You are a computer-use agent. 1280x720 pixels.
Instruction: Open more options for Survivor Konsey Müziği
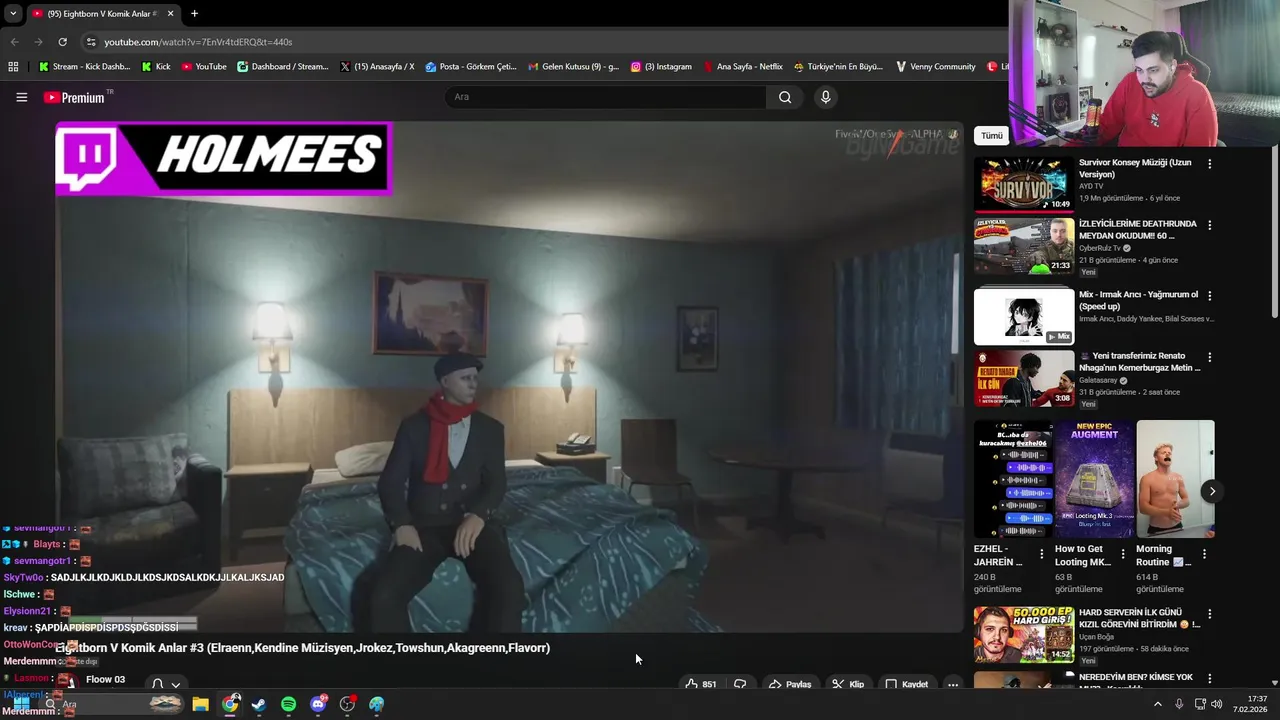click(1209, 164)
